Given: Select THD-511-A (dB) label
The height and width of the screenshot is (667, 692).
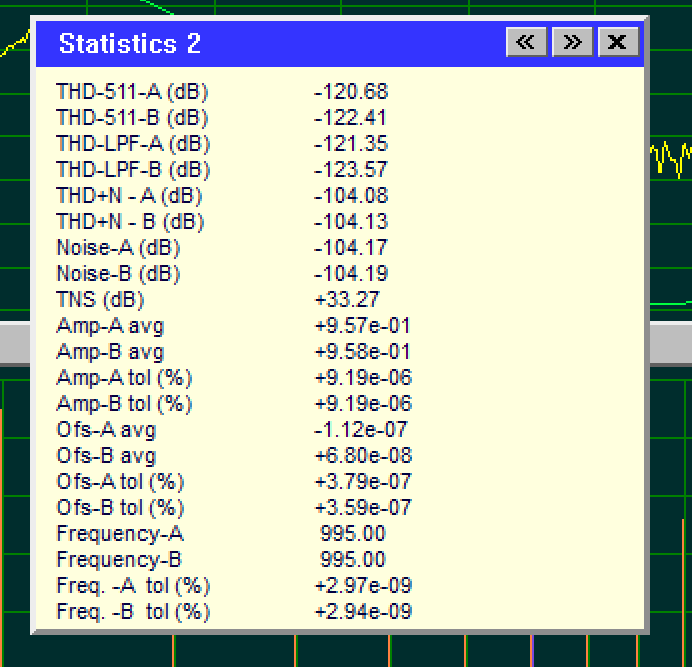Looking at the screenshot, I should pyautogui.click(x=132, y=92).
